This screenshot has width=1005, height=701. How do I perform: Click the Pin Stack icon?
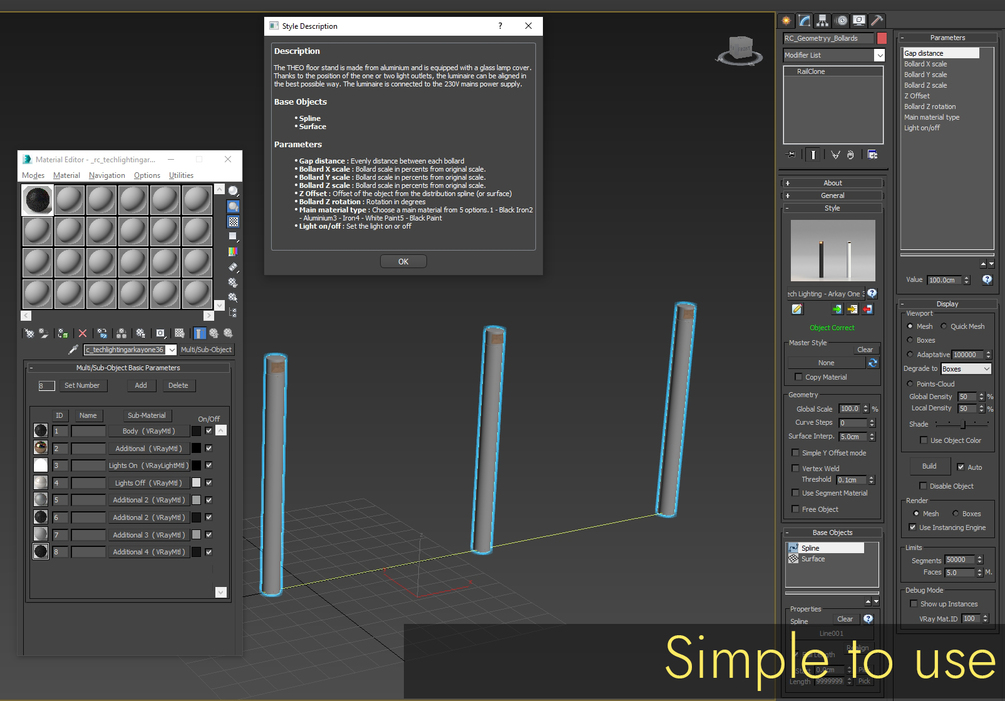click(791, 154)
